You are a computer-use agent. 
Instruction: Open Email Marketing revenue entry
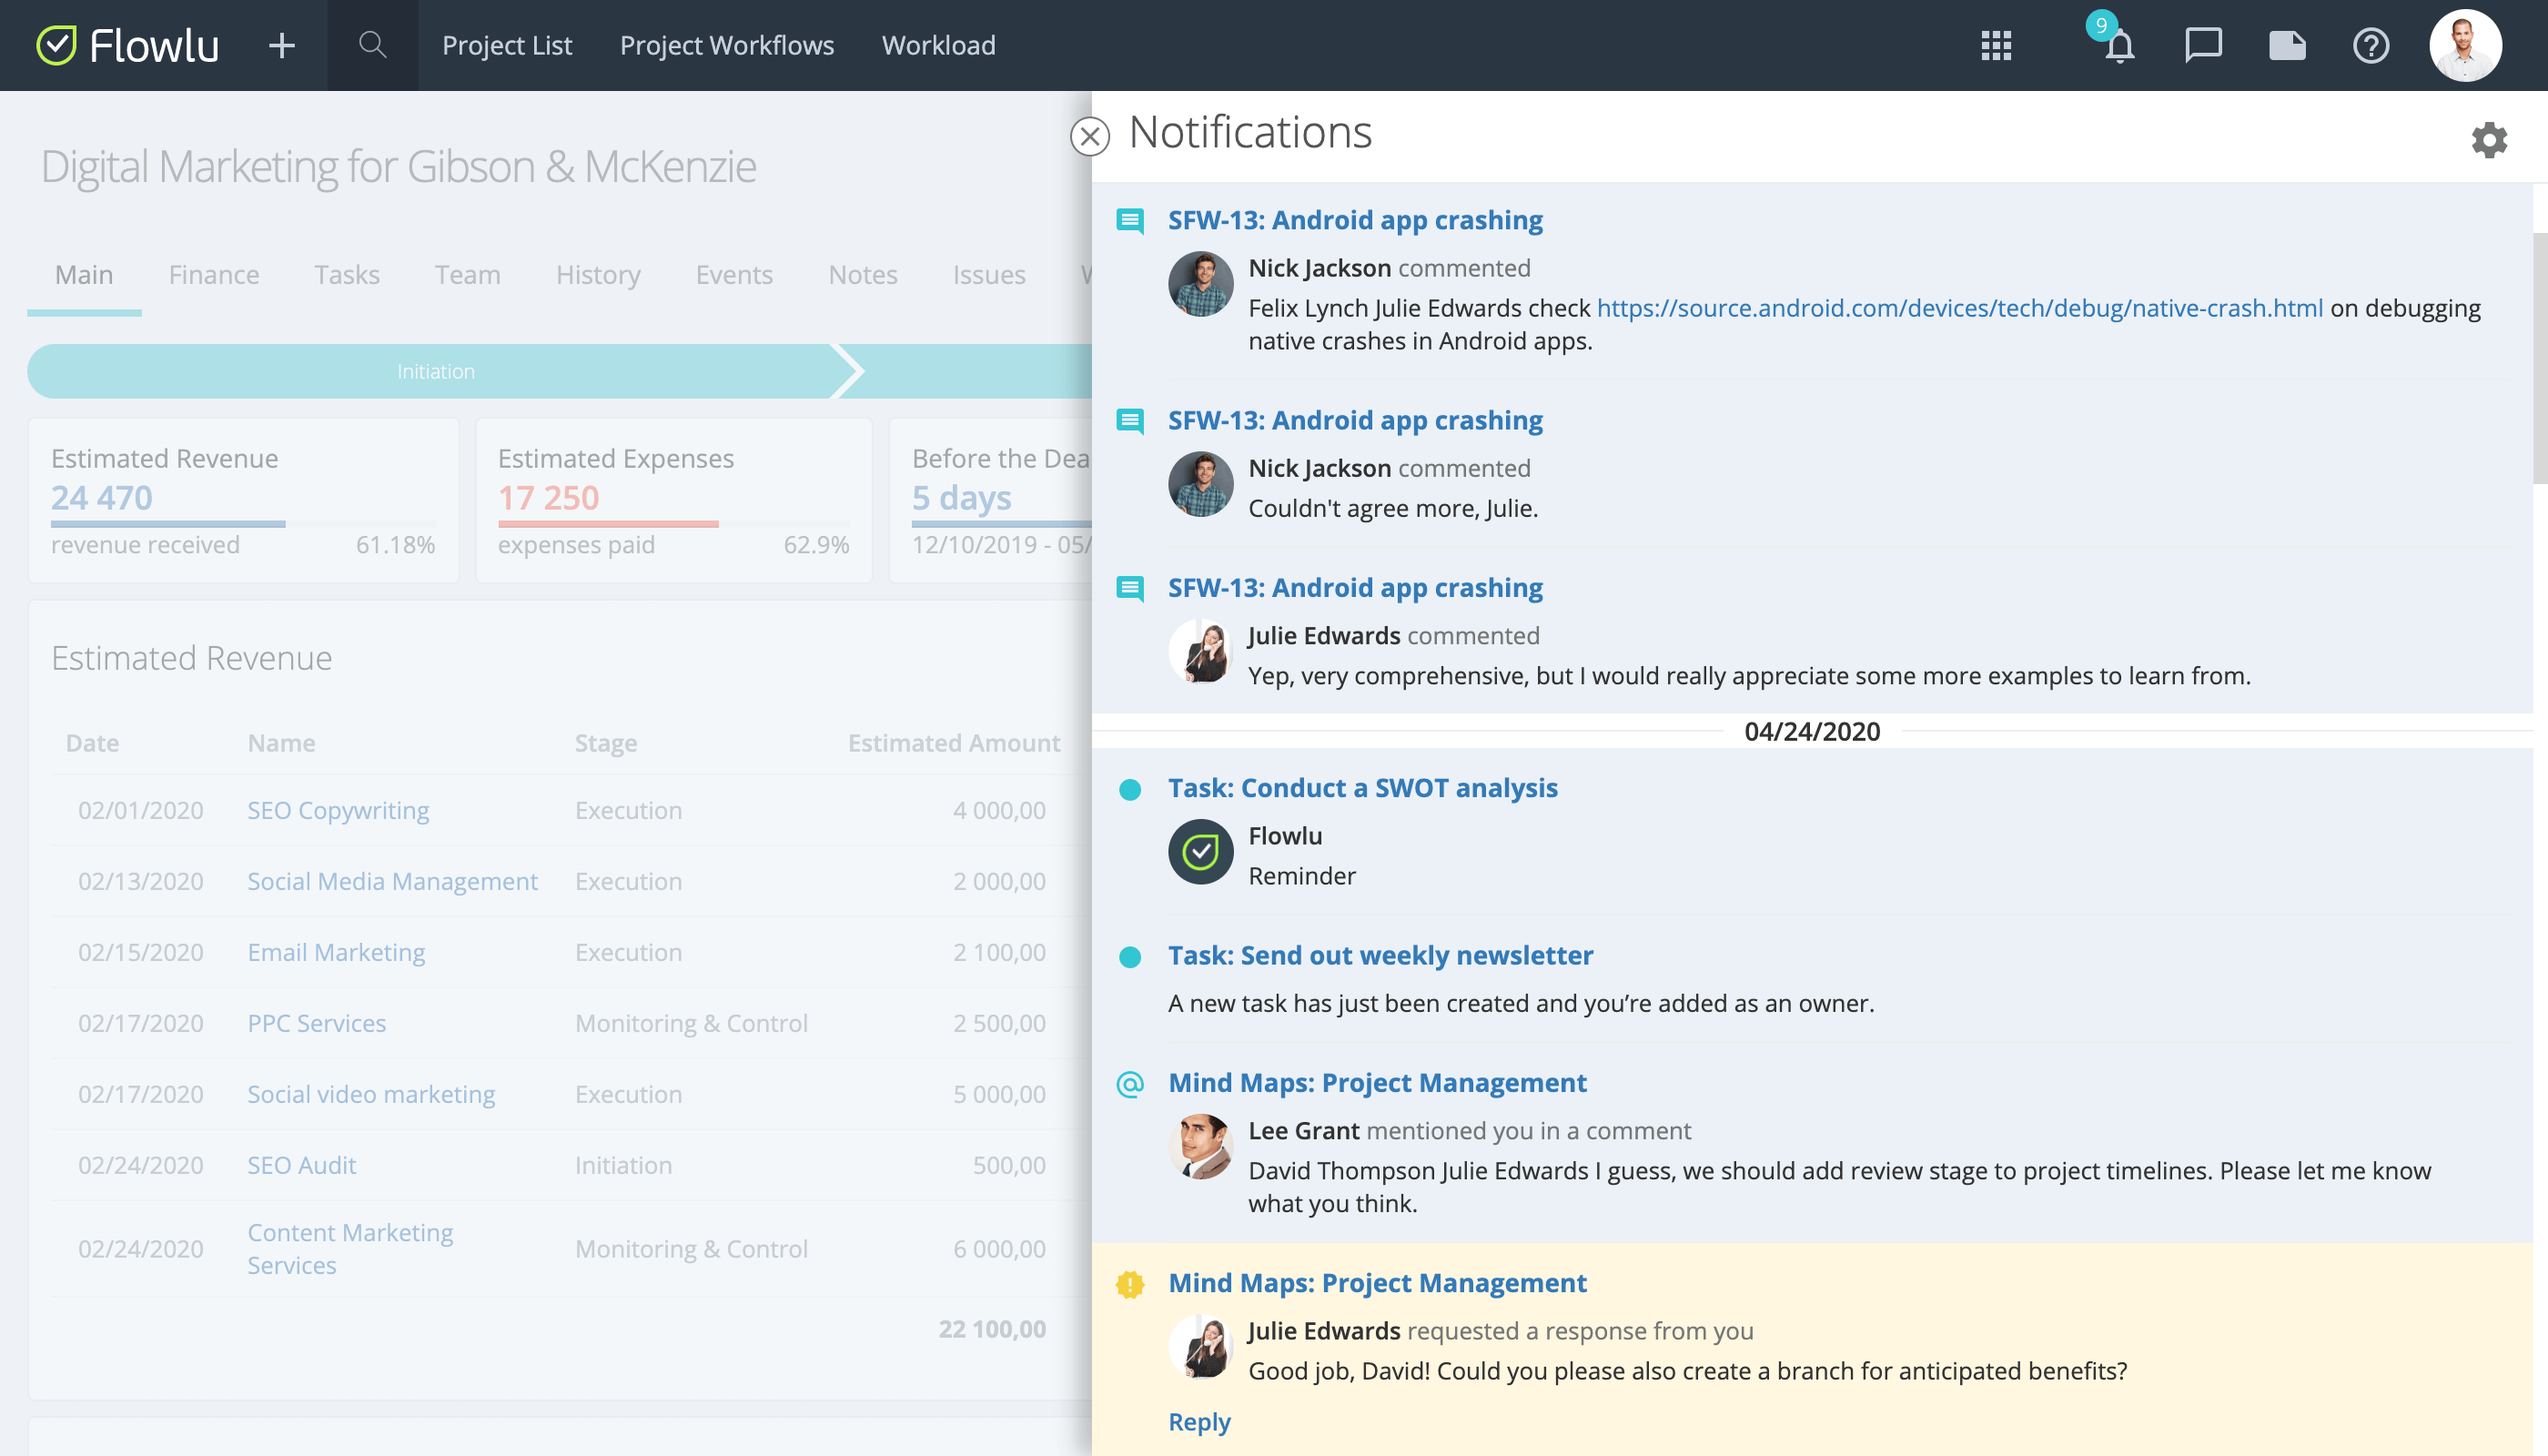tap(336, 952)
